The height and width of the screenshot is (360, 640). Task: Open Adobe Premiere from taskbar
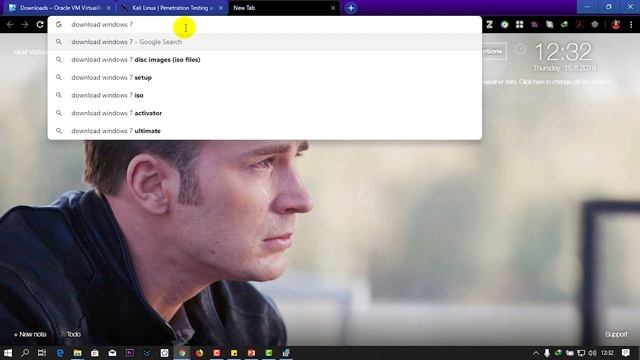(130, 353)
